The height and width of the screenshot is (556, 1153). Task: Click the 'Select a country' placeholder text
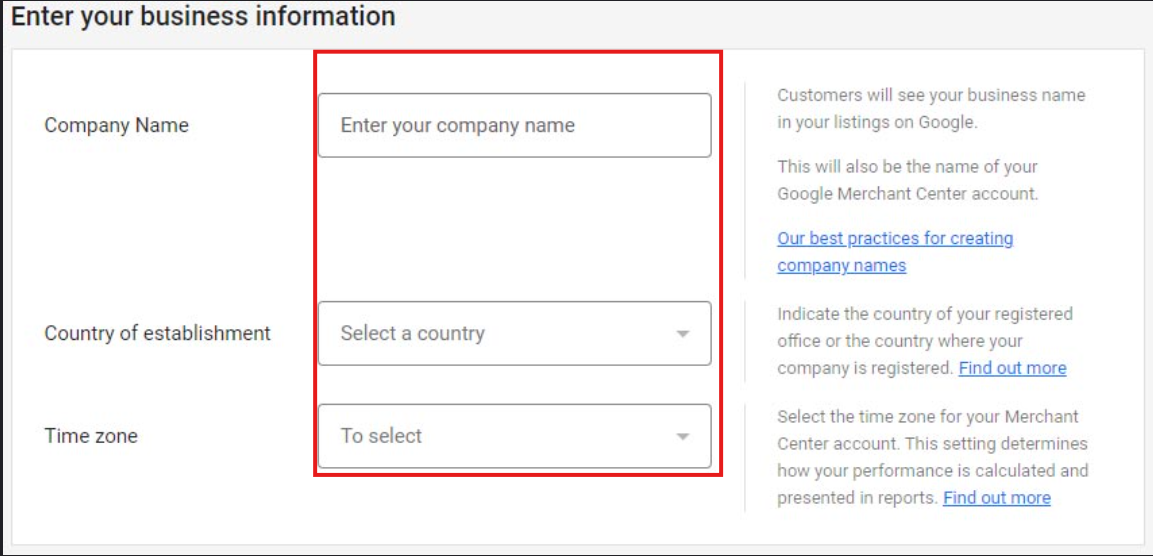[412, 334]
